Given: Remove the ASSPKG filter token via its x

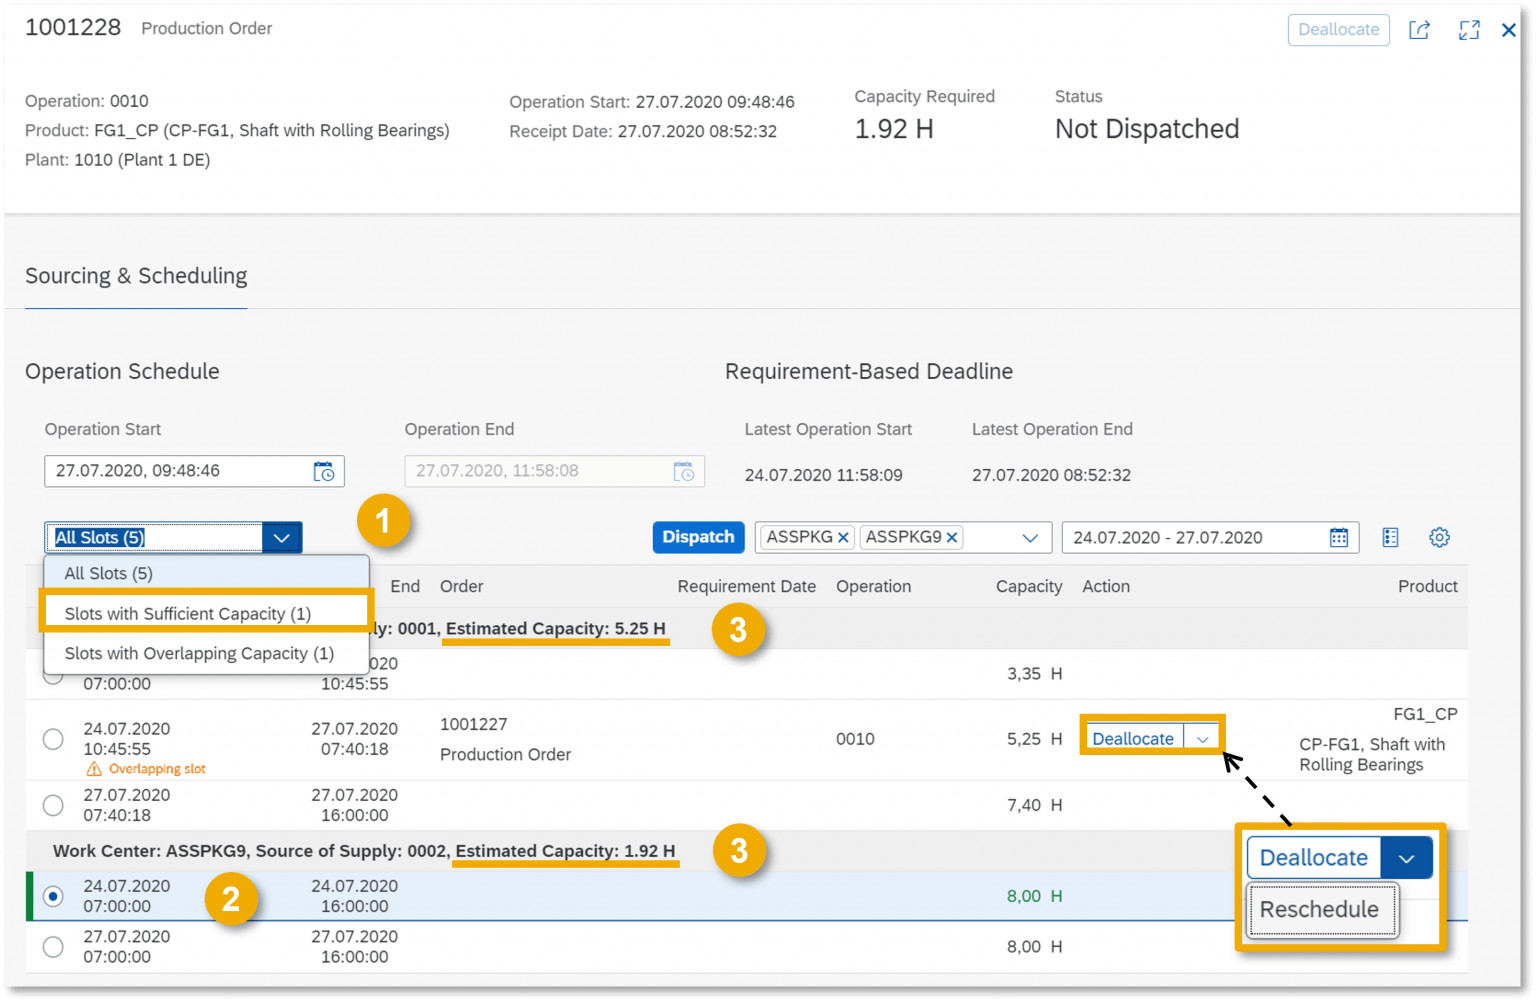Looking at the screenshot, I should tap(844, 537).
